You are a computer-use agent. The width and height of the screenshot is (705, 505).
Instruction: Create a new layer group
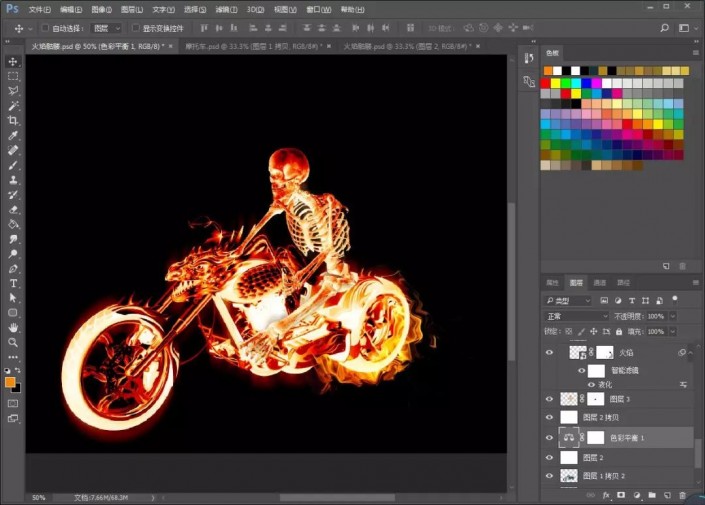tap(652, 495)
